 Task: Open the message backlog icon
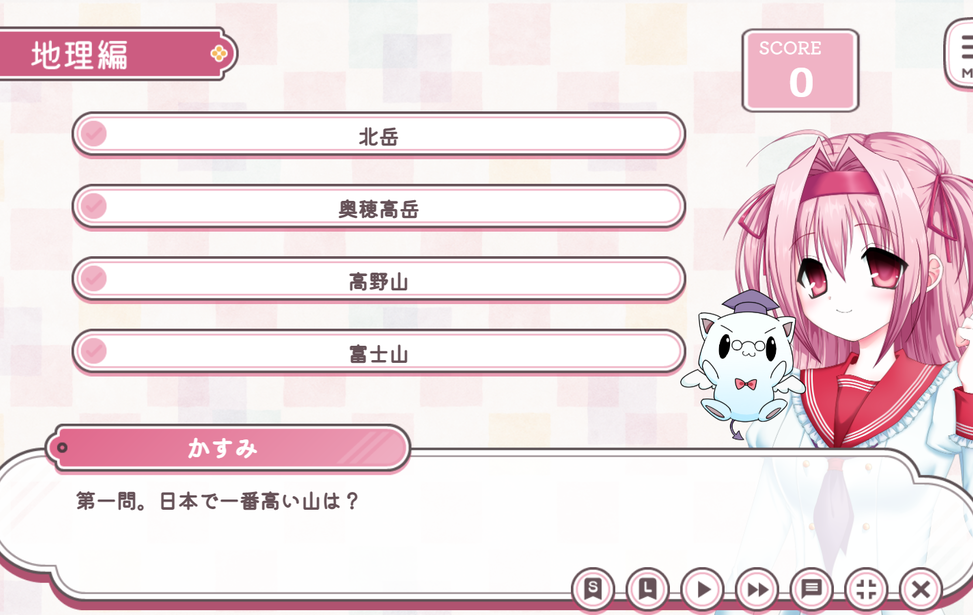coord(811,588)
